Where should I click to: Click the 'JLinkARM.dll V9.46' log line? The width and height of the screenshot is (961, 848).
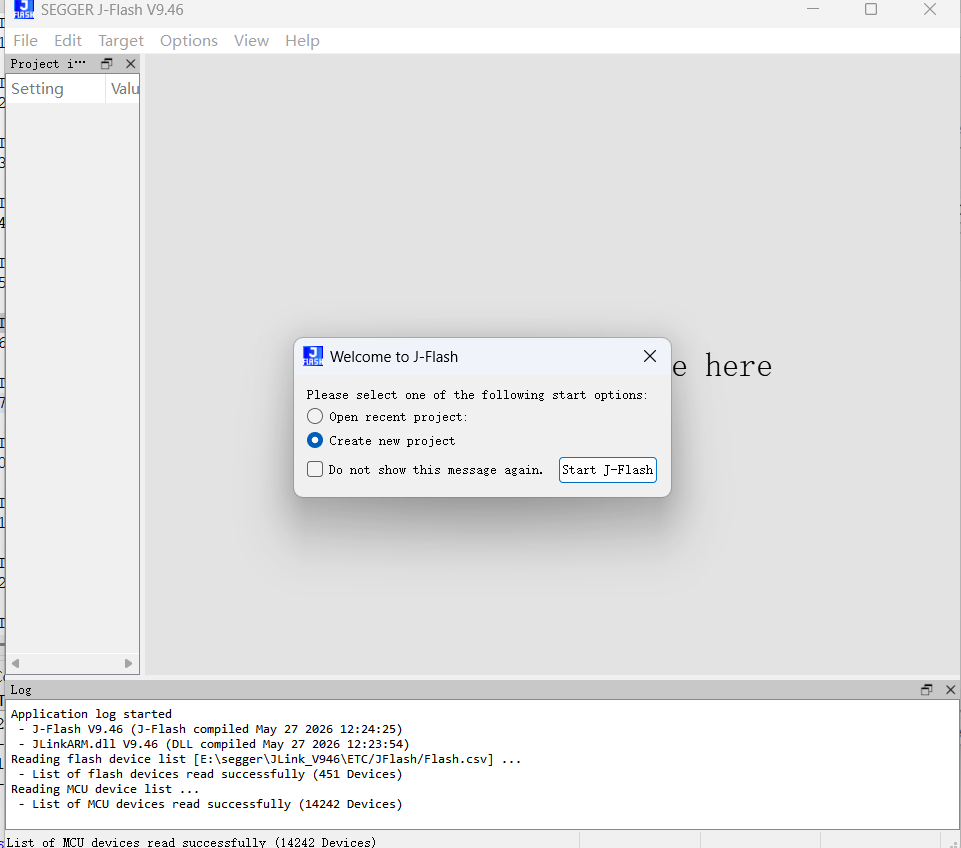pos(214,744)
